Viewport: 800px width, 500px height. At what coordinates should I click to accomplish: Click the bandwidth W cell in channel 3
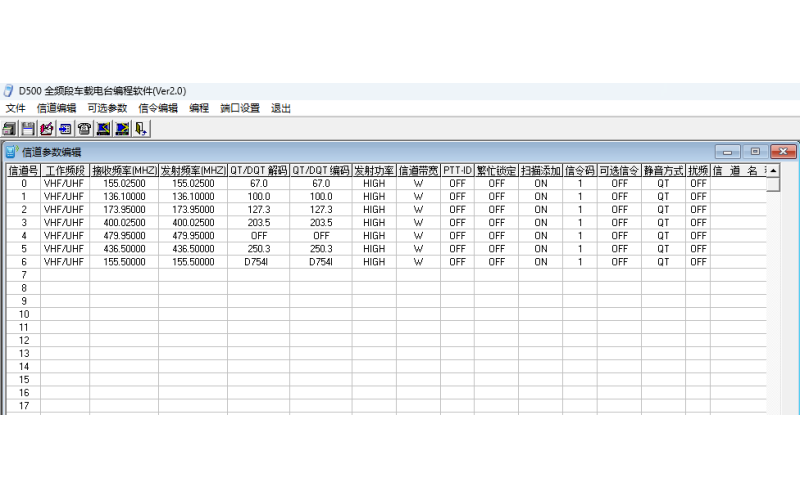coord(418,222)
